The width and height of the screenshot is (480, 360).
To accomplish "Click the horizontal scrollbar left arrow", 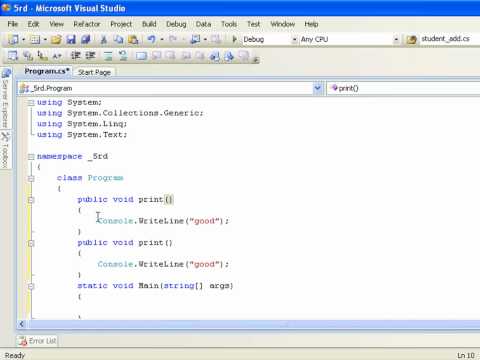I will (x=22, y=324).
